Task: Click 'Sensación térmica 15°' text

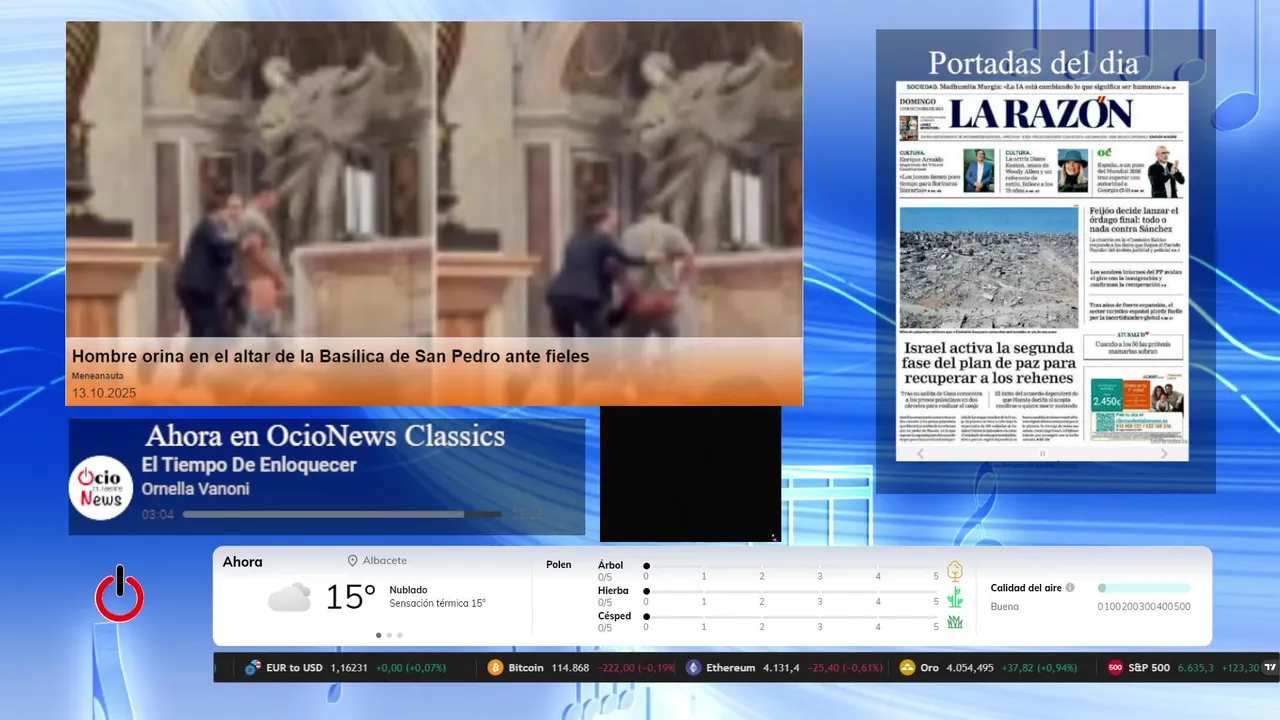Action: pos(438,603)
